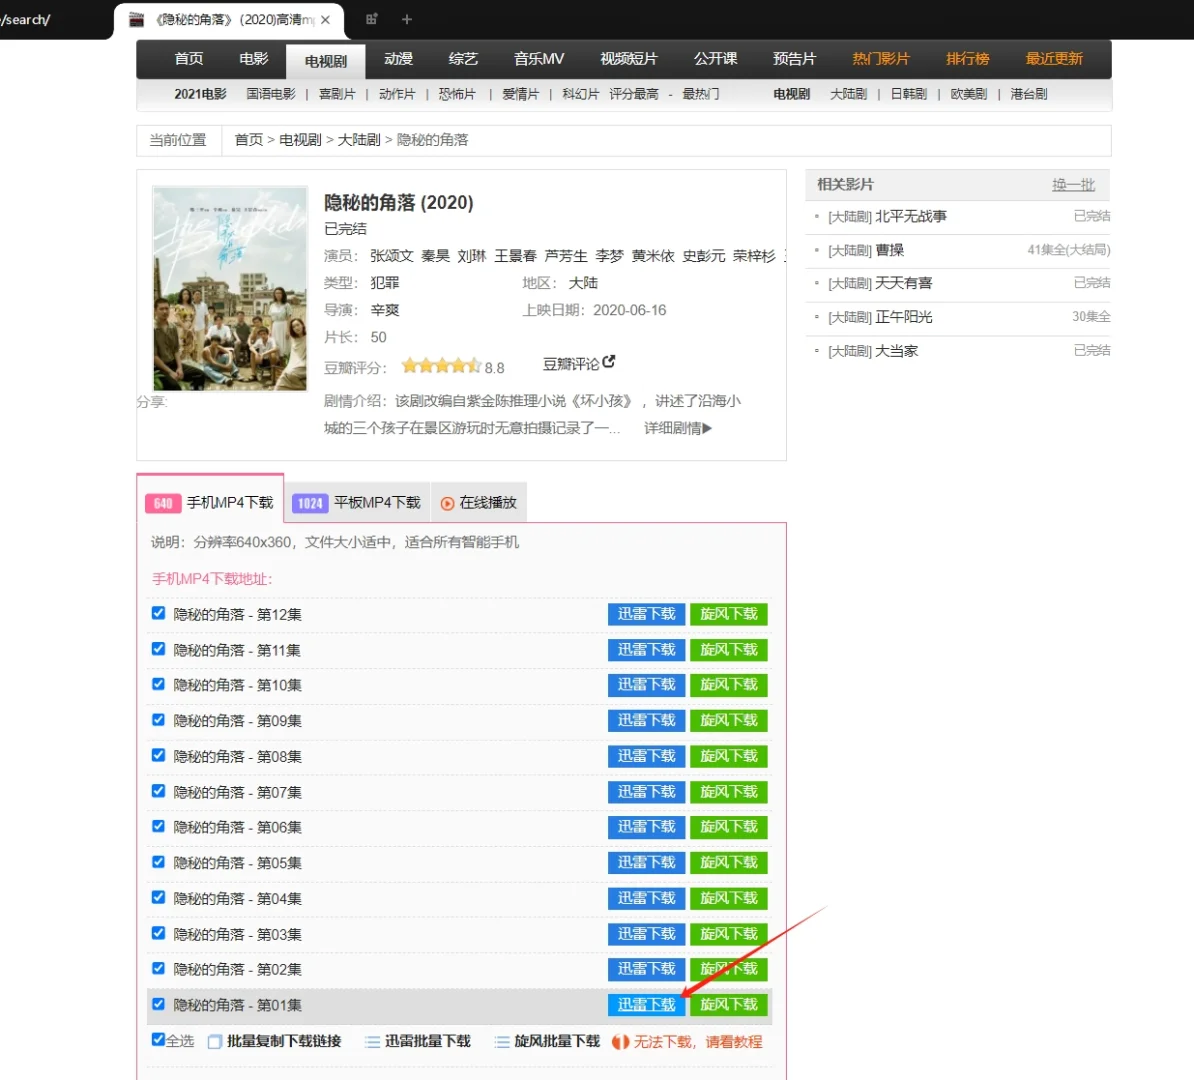Viewport: 1194px width, 1080px height.
Task: Uncheck 隐秘的角落 - 第08集 checkbox
Action: coord(158,755)
